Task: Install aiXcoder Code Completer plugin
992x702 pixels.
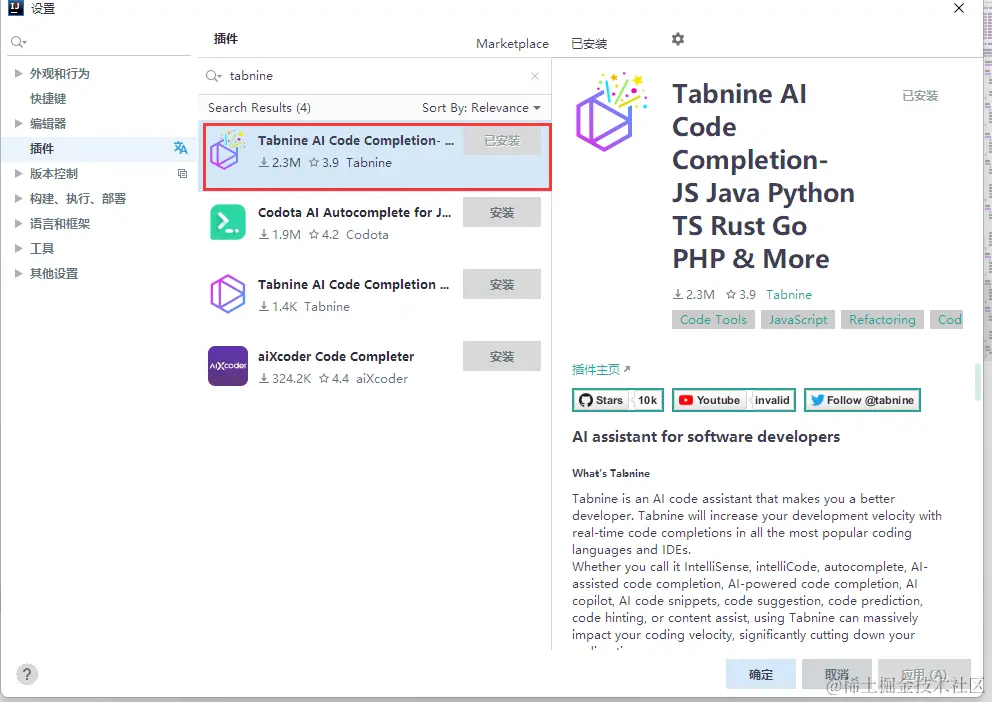Action: [x=502, y=357]
